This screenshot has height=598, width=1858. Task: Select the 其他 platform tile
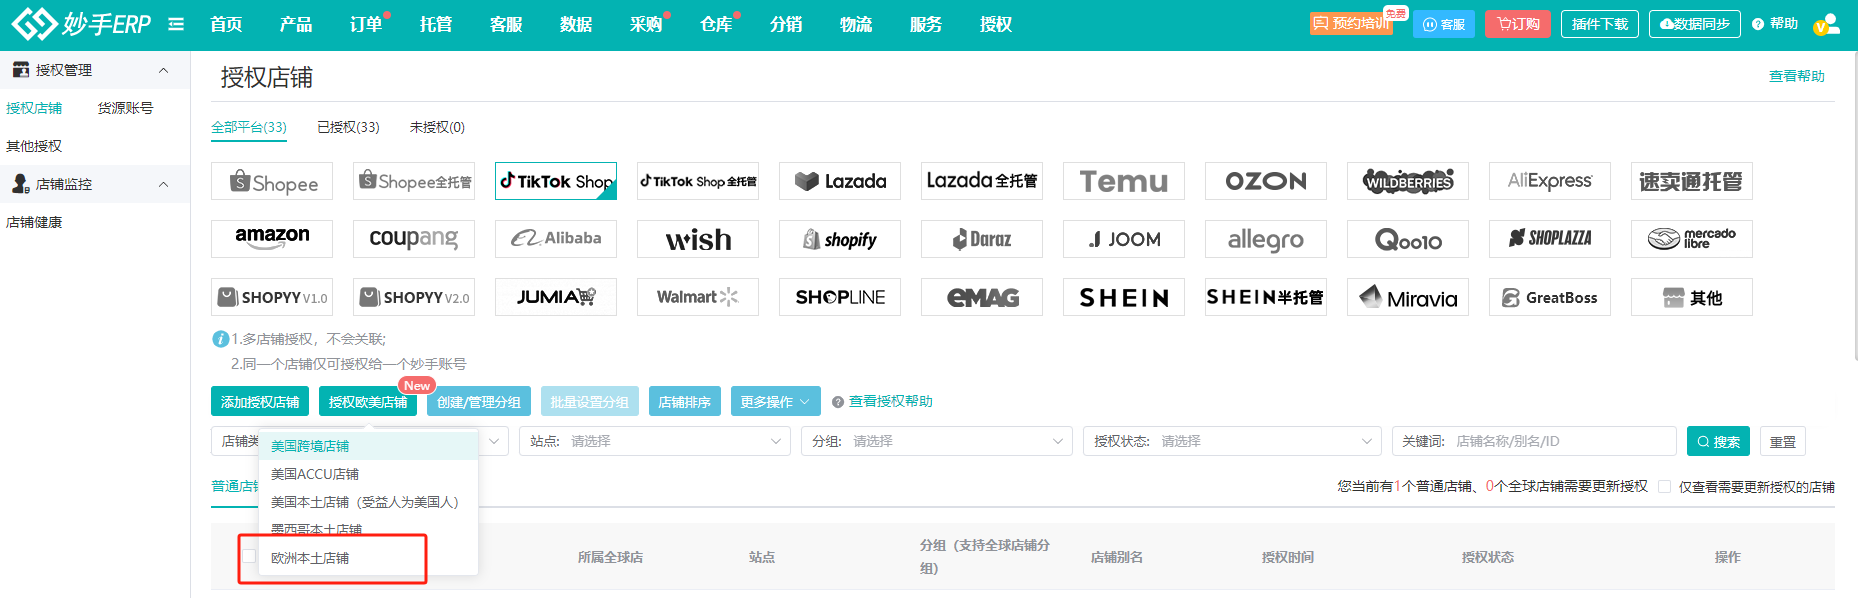coord(1692,297)
